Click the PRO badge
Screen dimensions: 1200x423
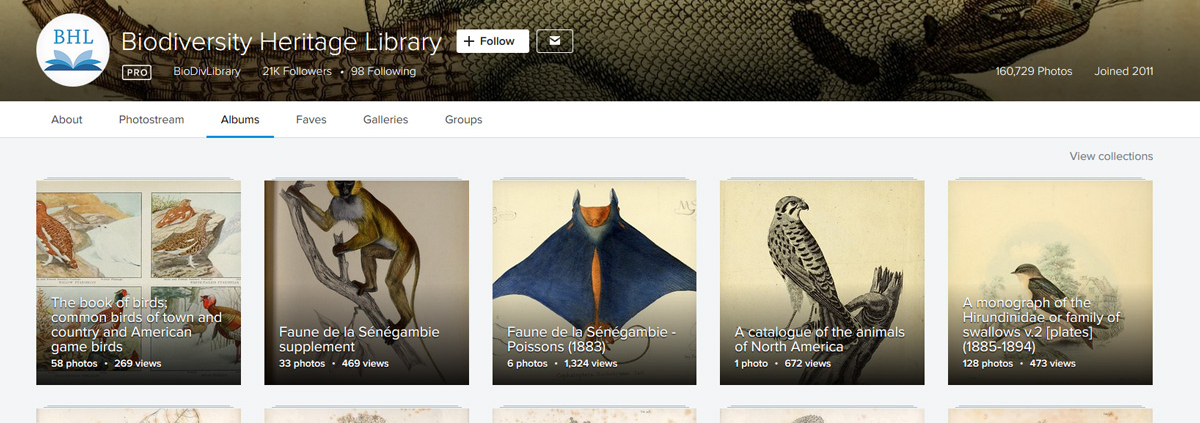coord(137,72)
